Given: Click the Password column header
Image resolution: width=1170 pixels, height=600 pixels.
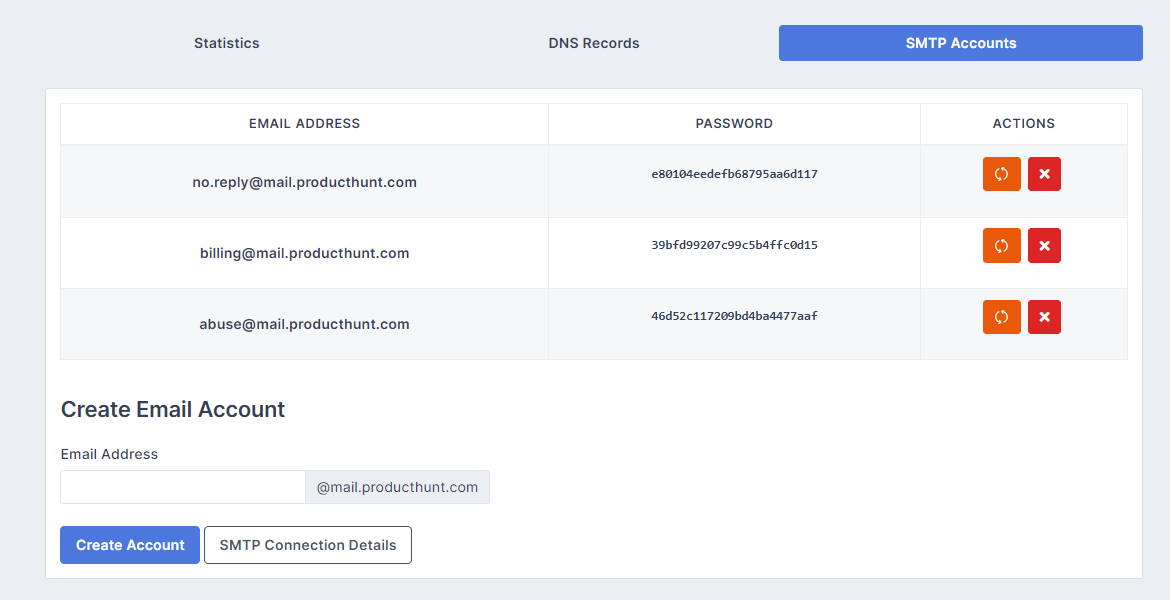Looking at the screenshot, I should tap(734, 124).
